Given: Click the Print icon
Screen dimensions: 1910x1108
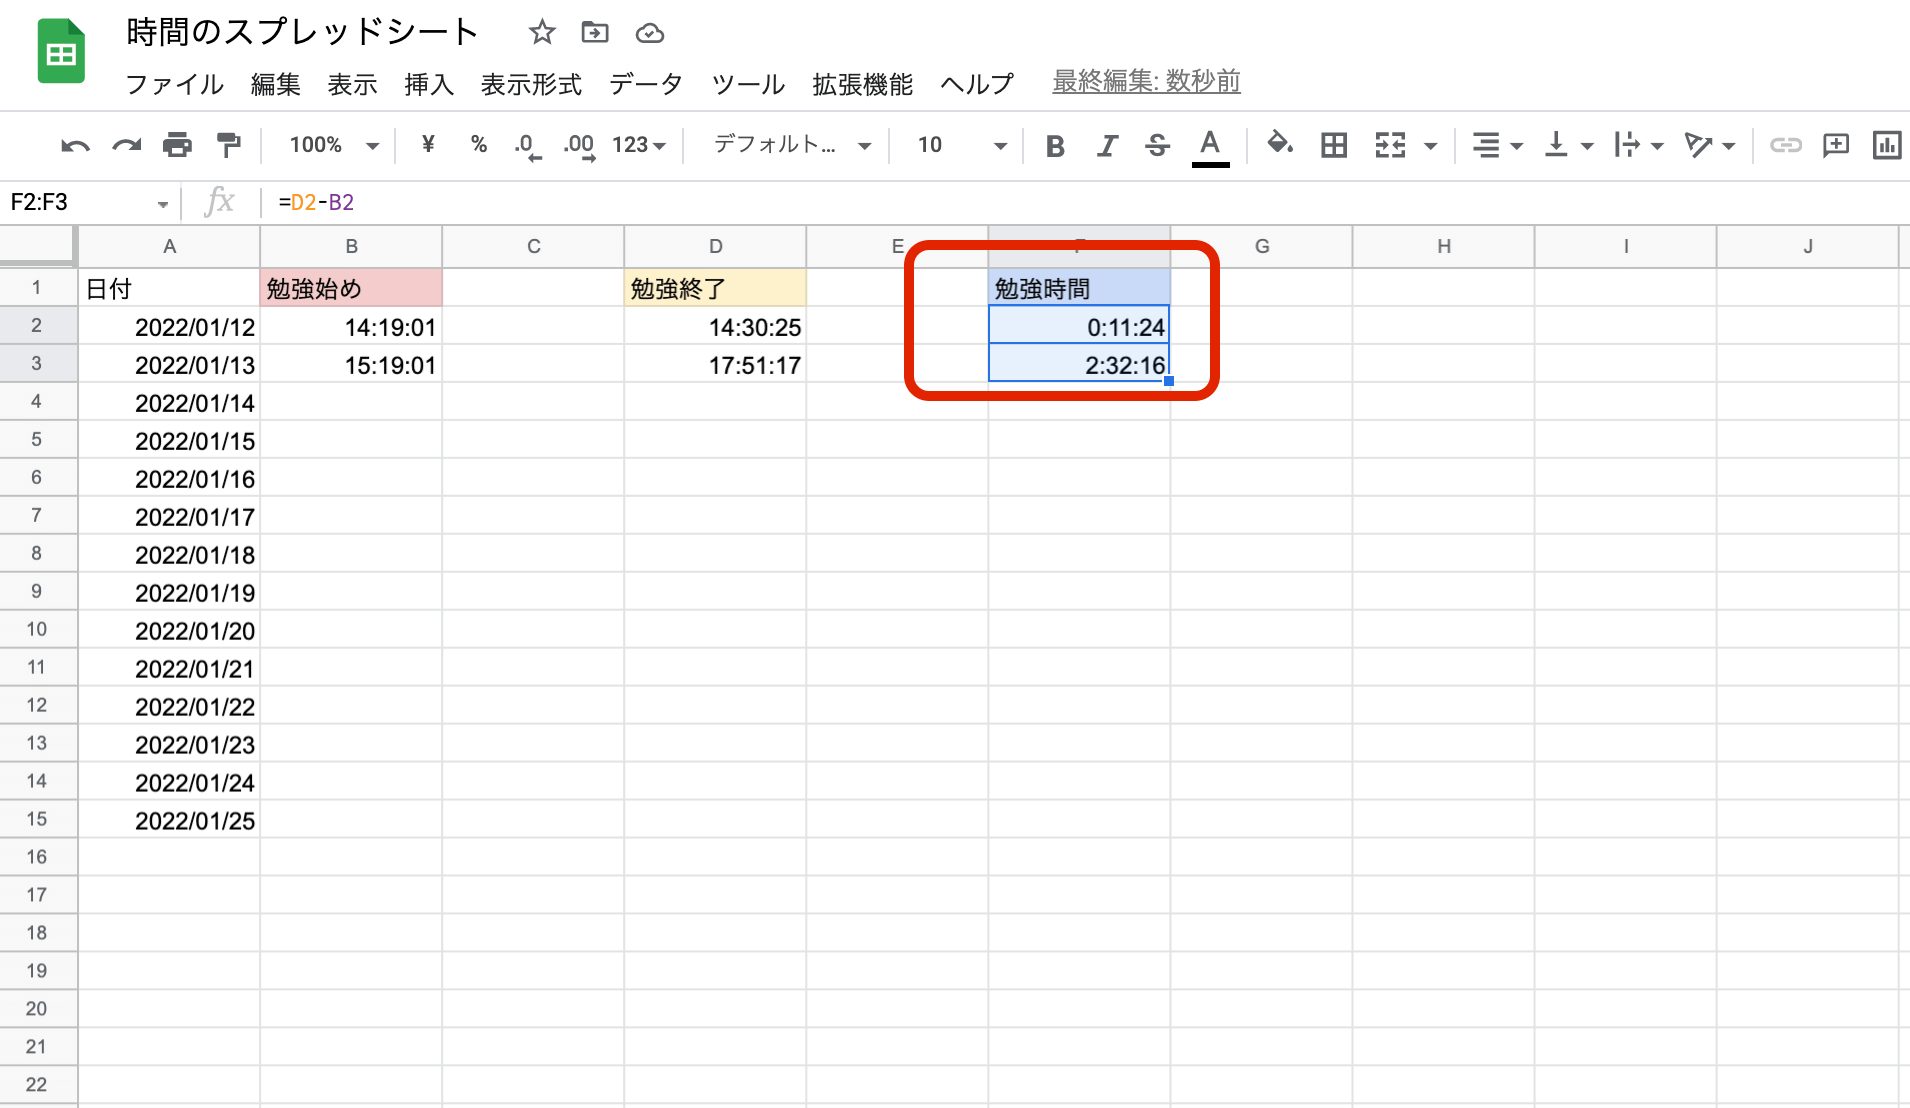Looking at the screenshot, I should tap(177, 146).
